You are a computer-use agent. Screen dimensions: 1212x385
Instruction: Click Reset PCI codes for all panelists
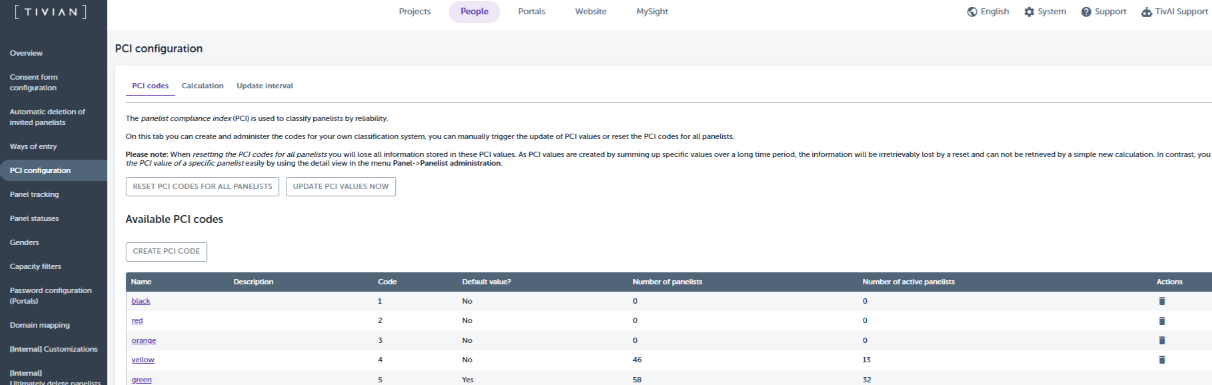tap(203, 186)
